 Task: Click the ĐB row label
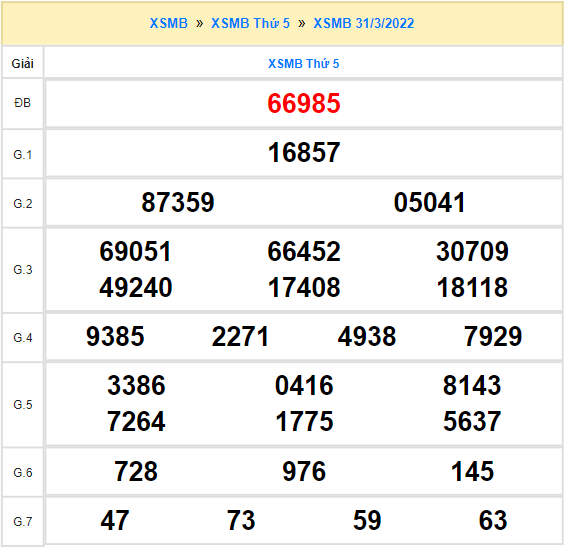[x=22, y=103]
